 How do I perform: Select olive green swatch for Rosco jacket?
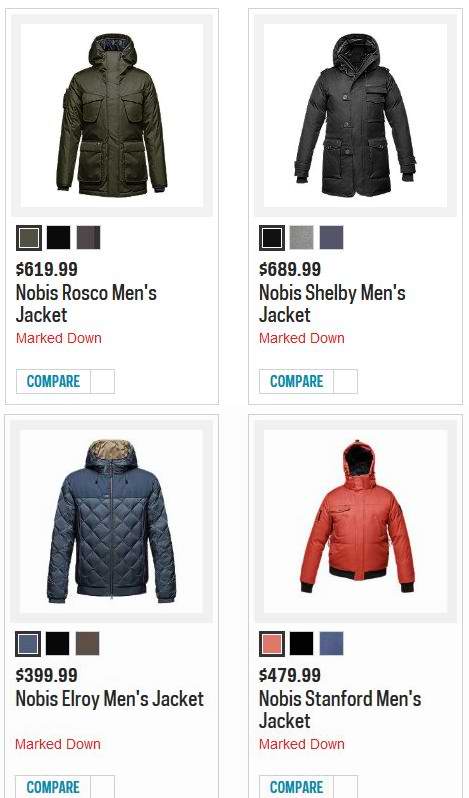click(x=29, y=238)
